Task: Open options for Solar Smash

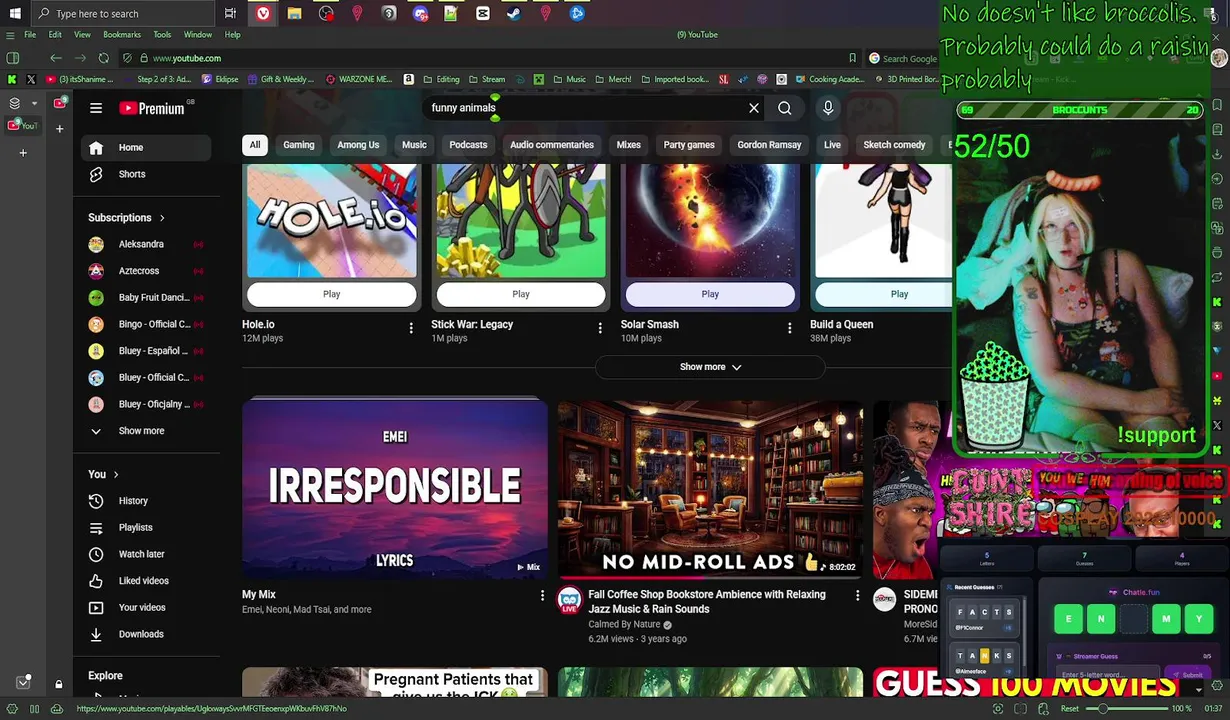Action: pyautogui.click(x=789, y=328)
